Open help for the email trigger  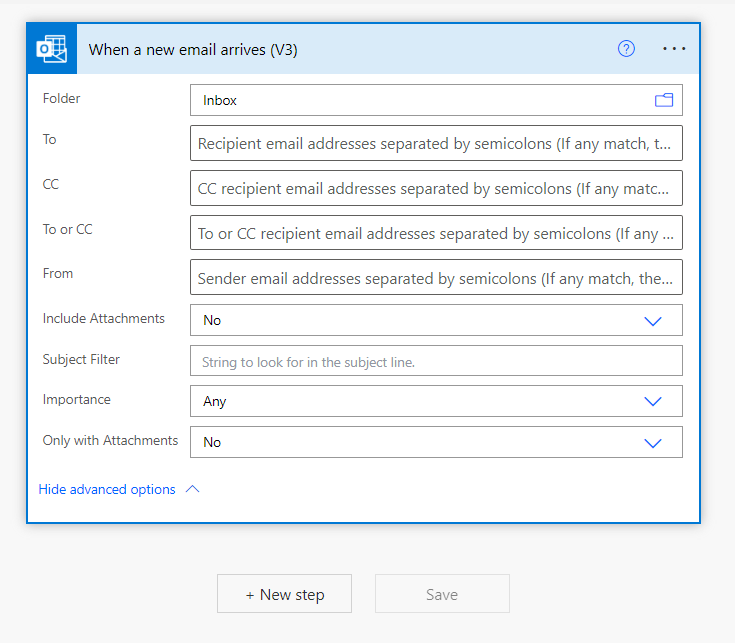tap(626, 48)
